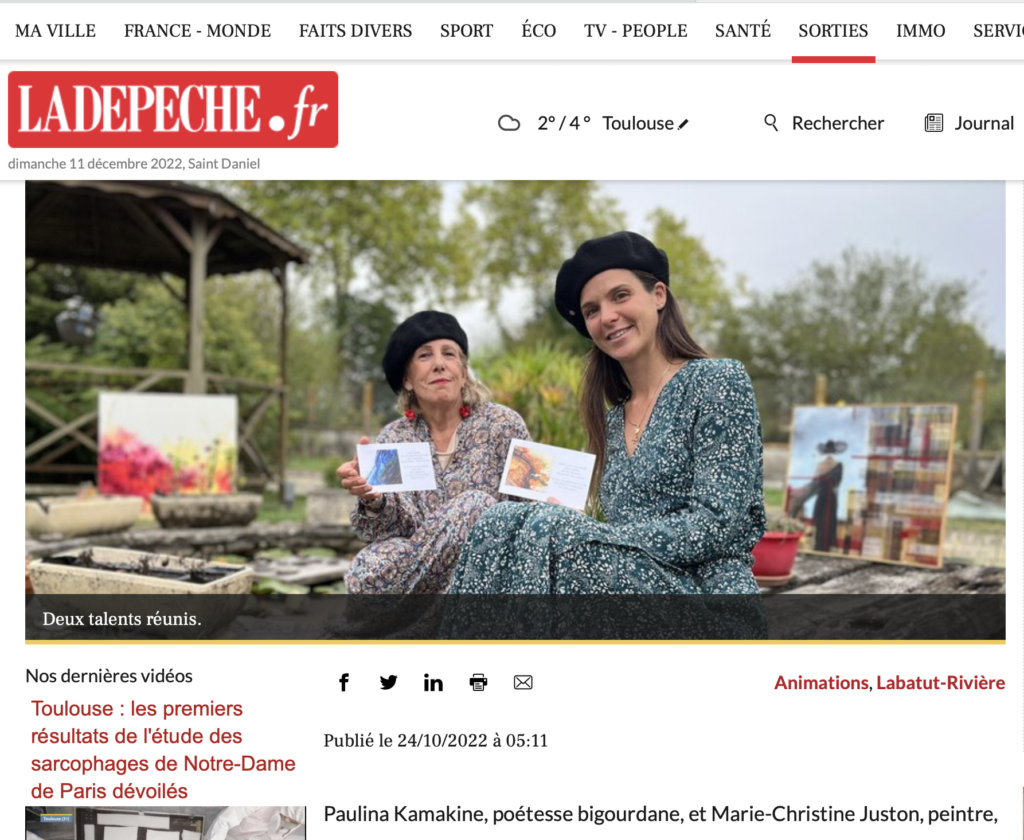Viewport: 1024px width, 840px height.
Task: Click the LADEPECHE.fr logo
Action: pos(173,109)
